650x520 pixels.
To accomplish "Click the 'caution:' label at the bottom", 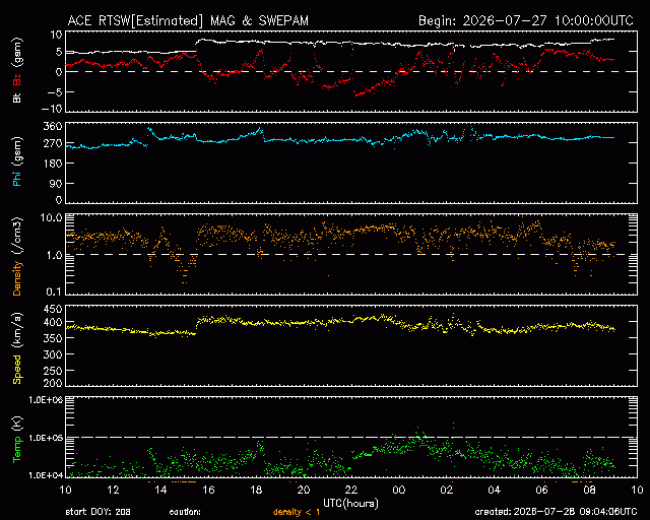I will [x=185, y=512].
